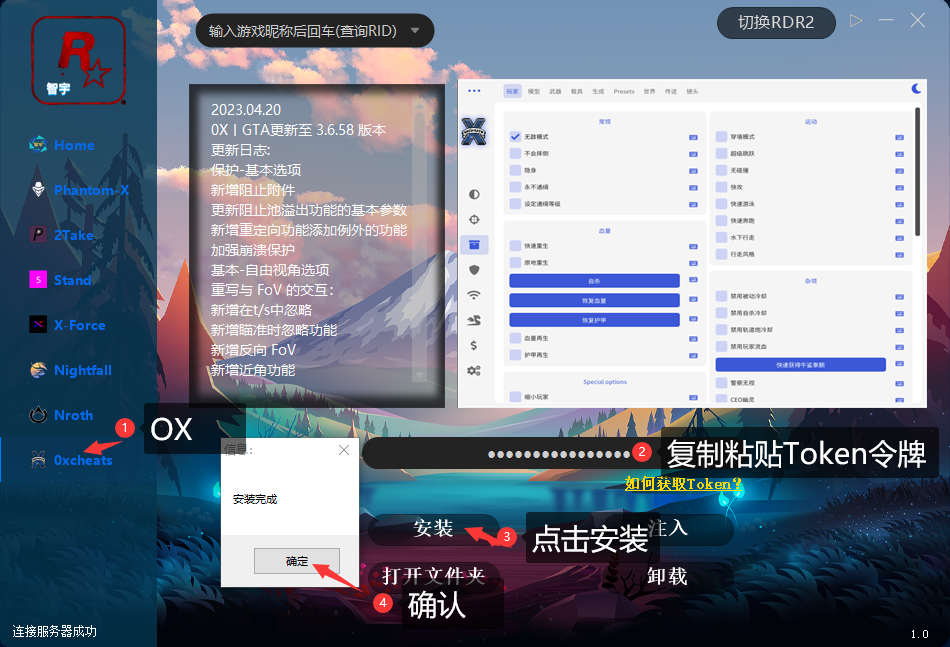The height and width of the screenshot is (647, 950).
Task: Select Phantom-X in the sidebar
Action: pos(79,190)
